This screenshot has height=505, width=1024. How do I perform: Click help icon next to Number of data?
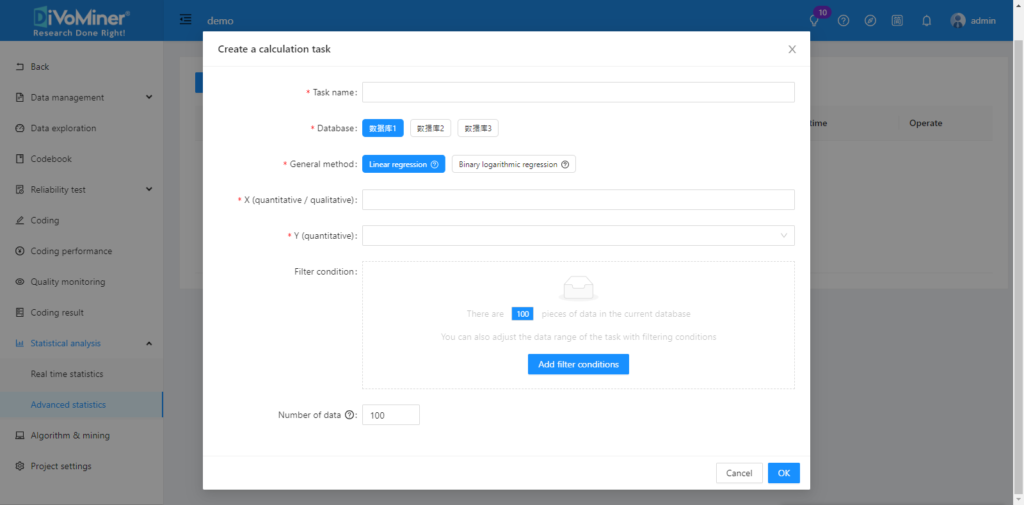coord(350,415)
